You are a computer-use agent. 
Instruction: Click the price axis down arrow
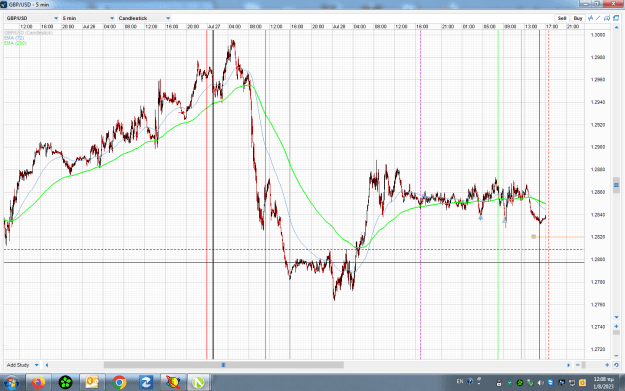click(x=616, y=317)
